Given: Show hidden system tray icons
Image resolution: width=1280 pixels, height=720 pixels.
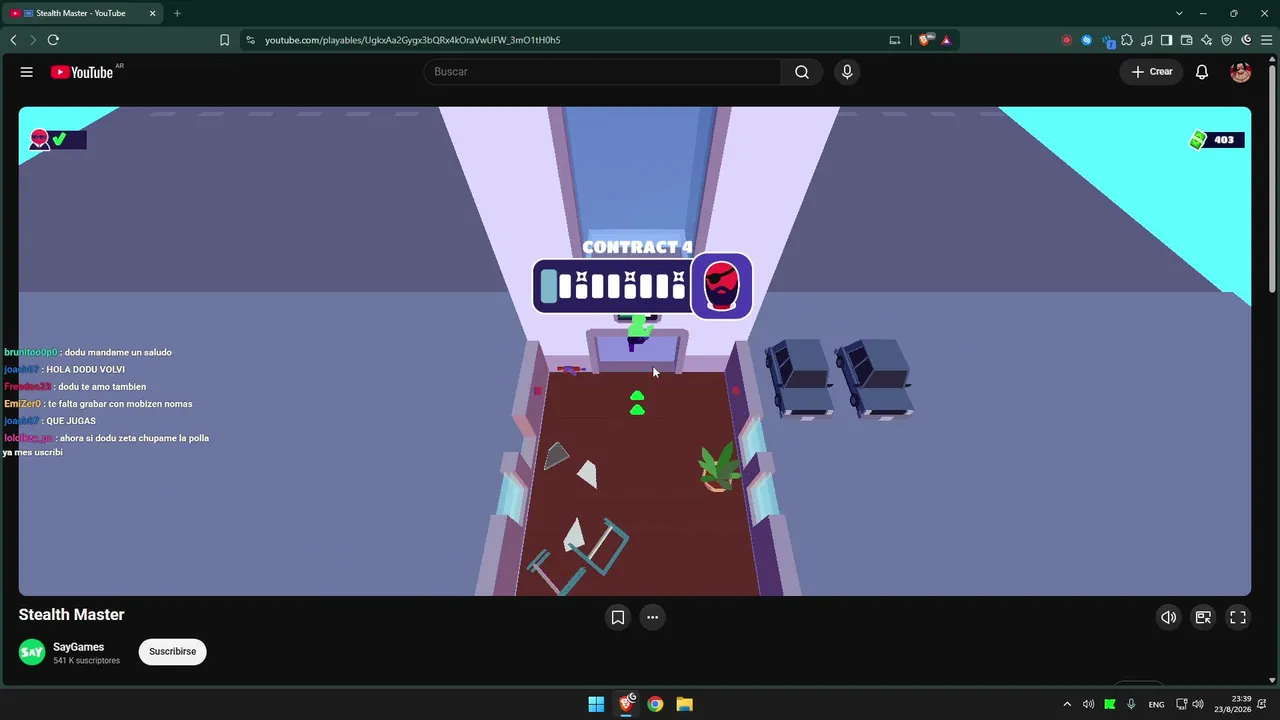Looking at the screenshot, I should coord(1067,704).
